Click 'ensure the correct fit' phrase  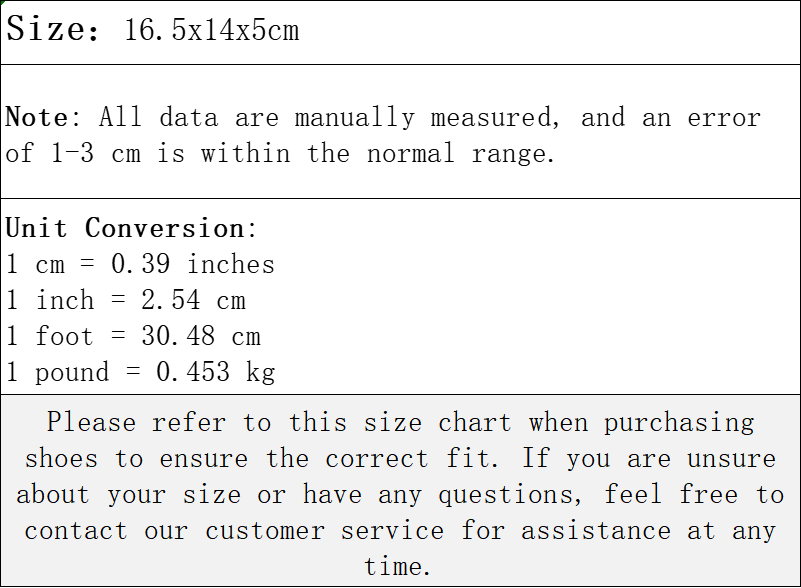(x=329, y=458)
